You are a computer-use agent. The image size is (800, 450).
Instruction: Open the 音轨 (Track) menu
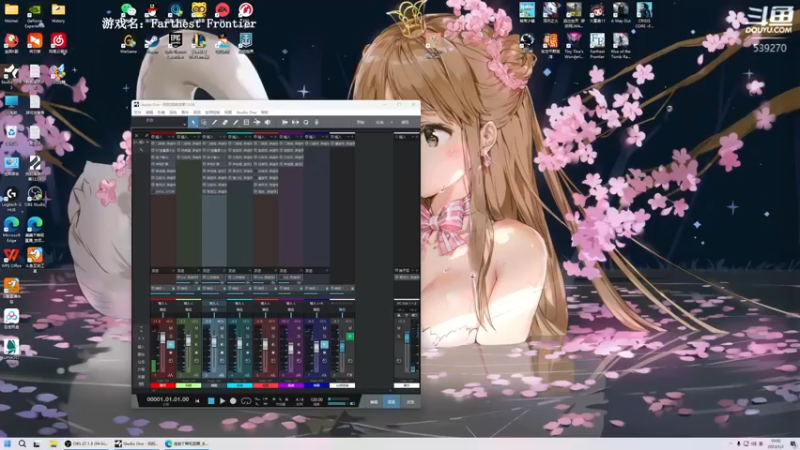[173, 112]
